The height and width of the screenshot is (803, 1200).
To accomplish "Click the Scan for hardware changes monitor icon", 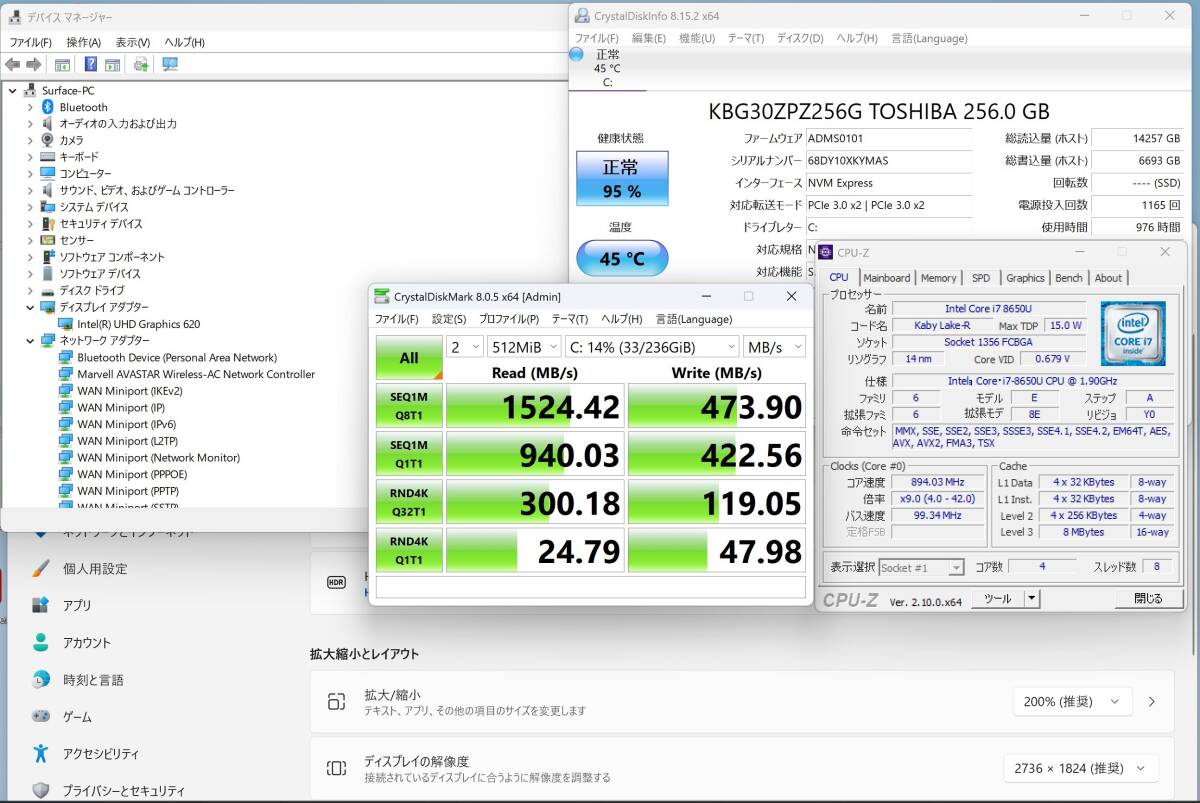I will (x=170, y=65).
